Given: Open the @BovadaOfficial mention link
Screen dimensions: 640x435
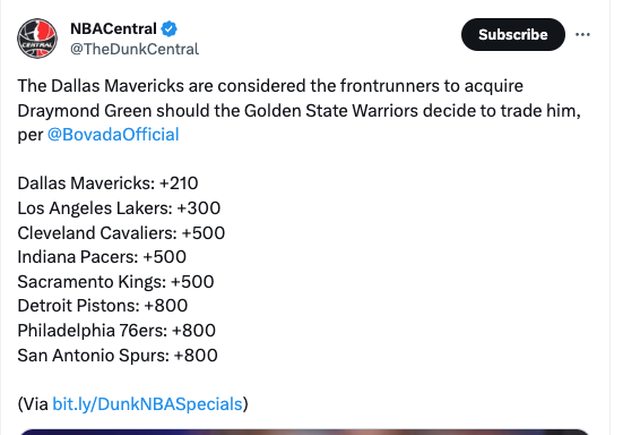Looking at the screenshot, I should point(113,134).
